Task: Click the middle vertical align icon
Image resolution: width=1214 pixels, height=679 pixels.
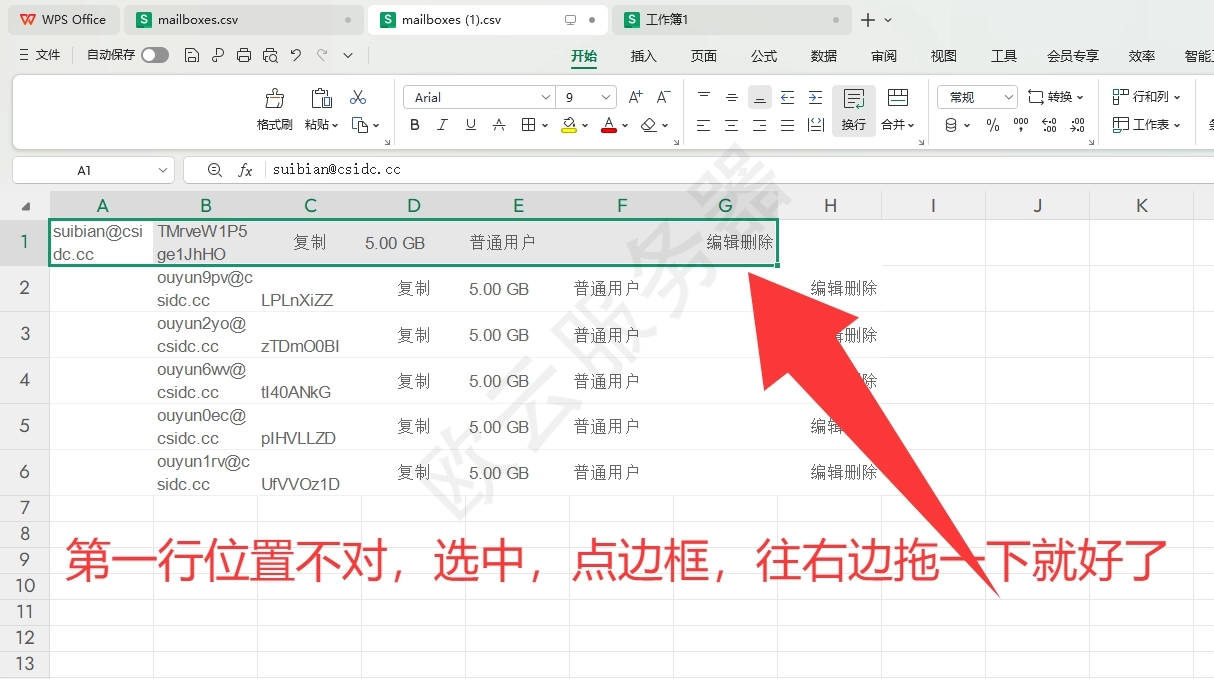Action: 732,97
